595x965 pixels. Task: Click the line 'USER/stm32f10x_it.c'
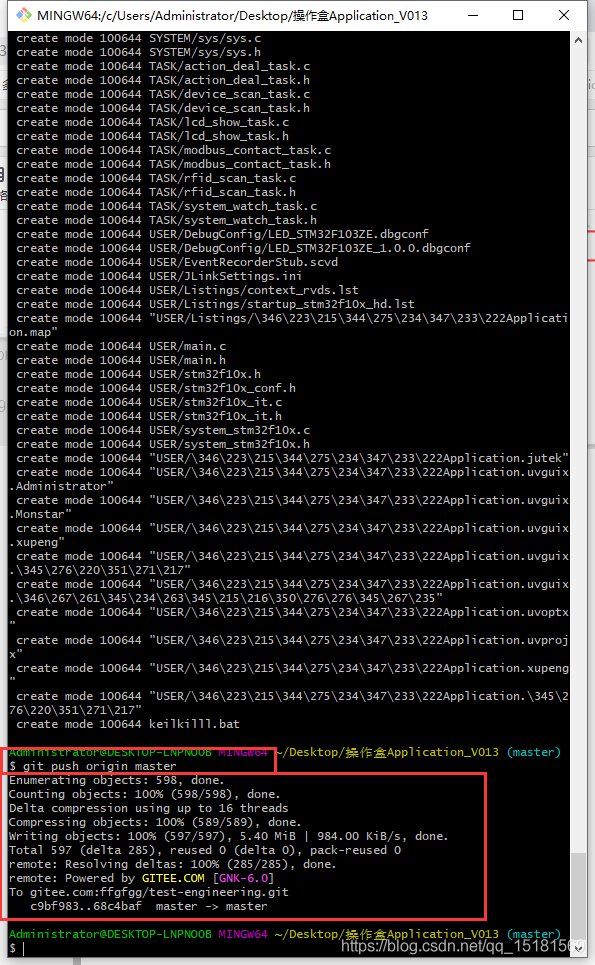click(x=150, y=402)
